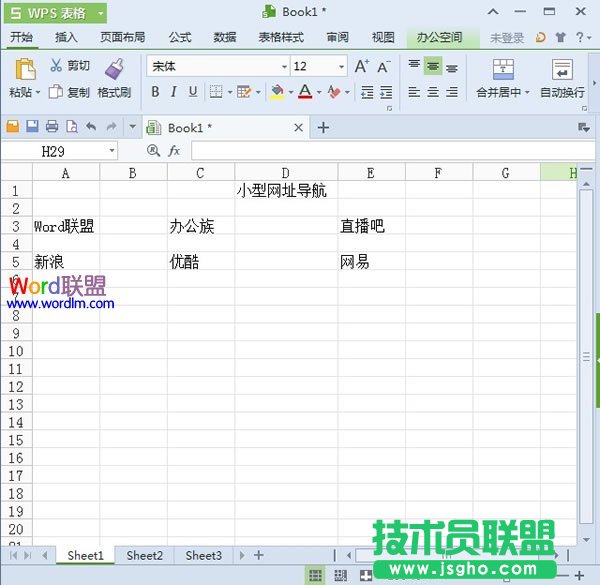Click the clear formatting eraser icon
The height and width of the screenshot is (585, 600).
click(334, 92)
